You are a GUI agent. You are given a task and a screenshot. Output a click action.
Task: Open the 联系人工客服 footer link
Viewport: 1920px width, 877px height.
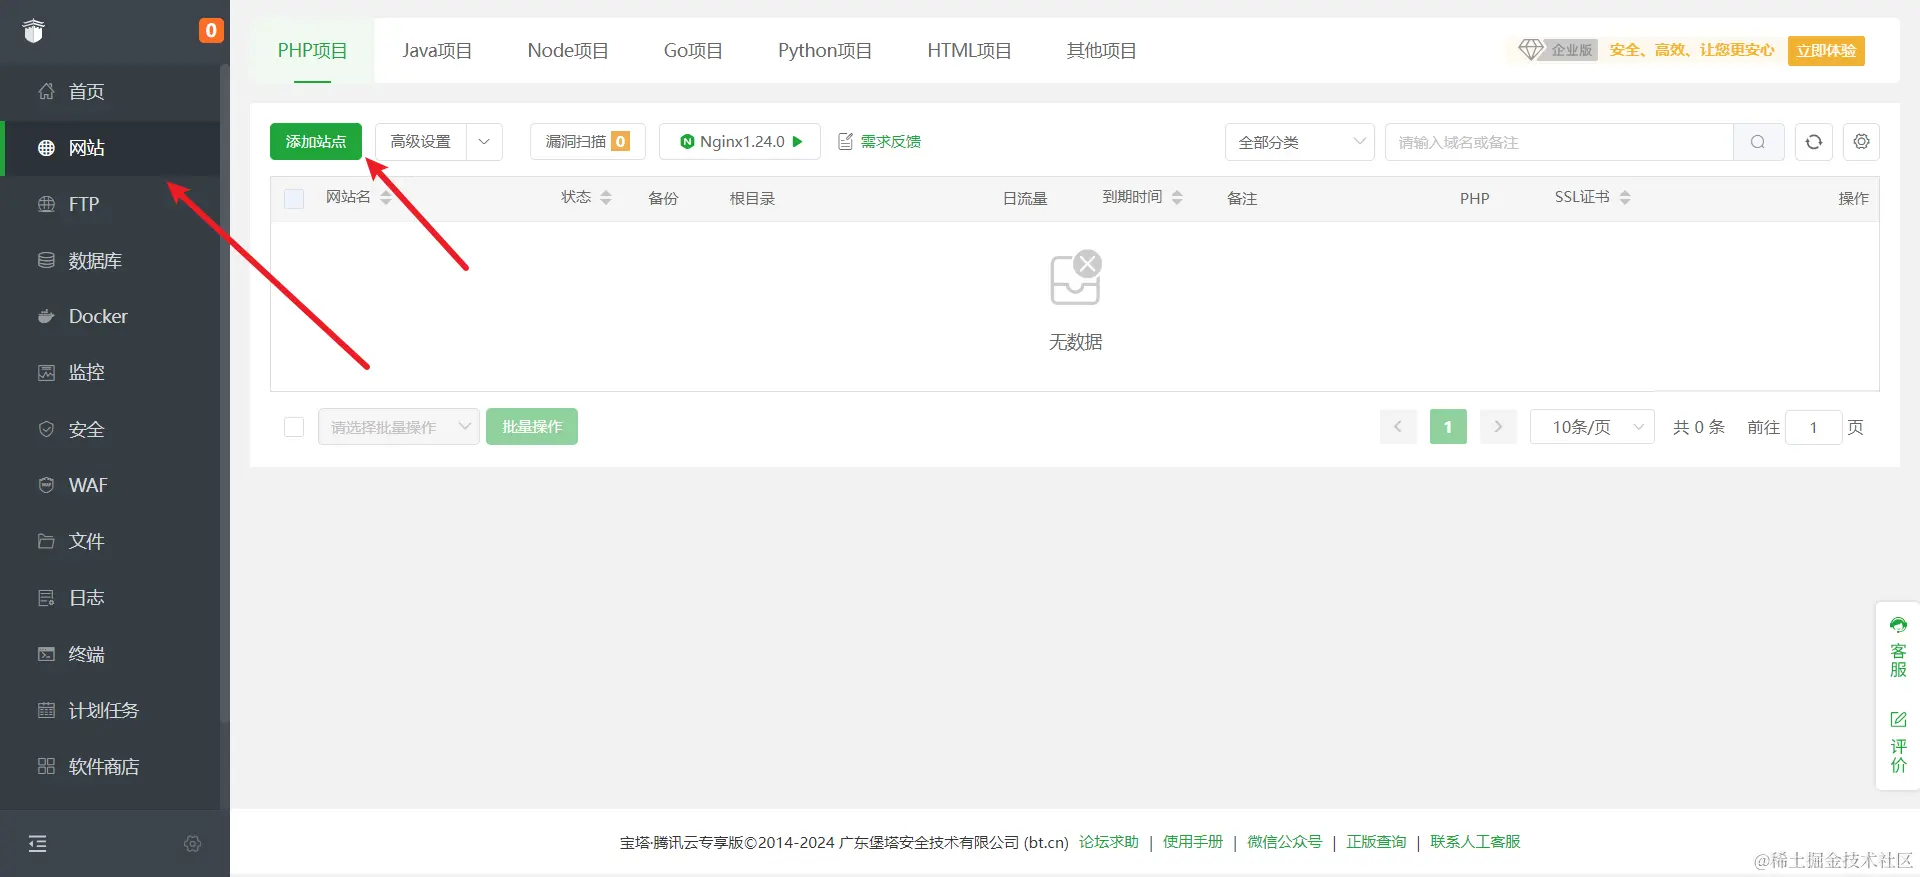click(x=1475, y=842)
